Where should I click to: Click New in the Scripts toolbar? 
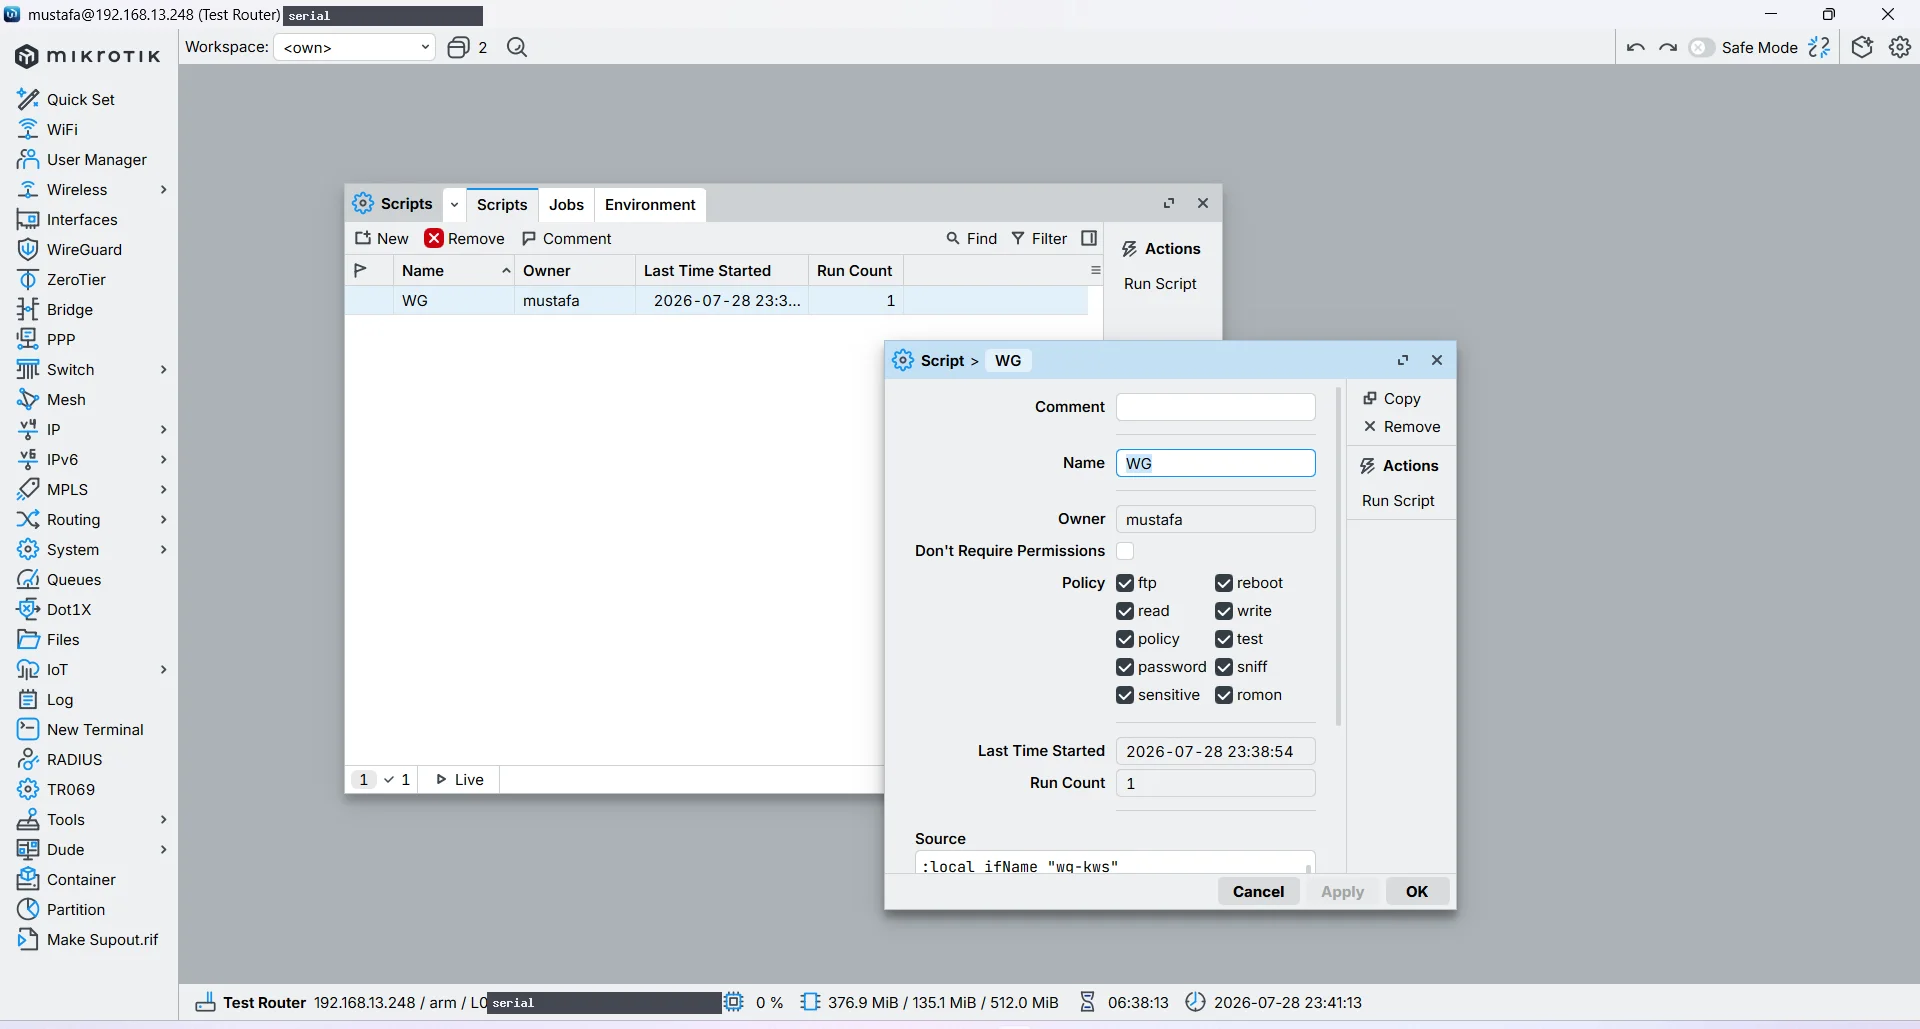coord(382,238)
